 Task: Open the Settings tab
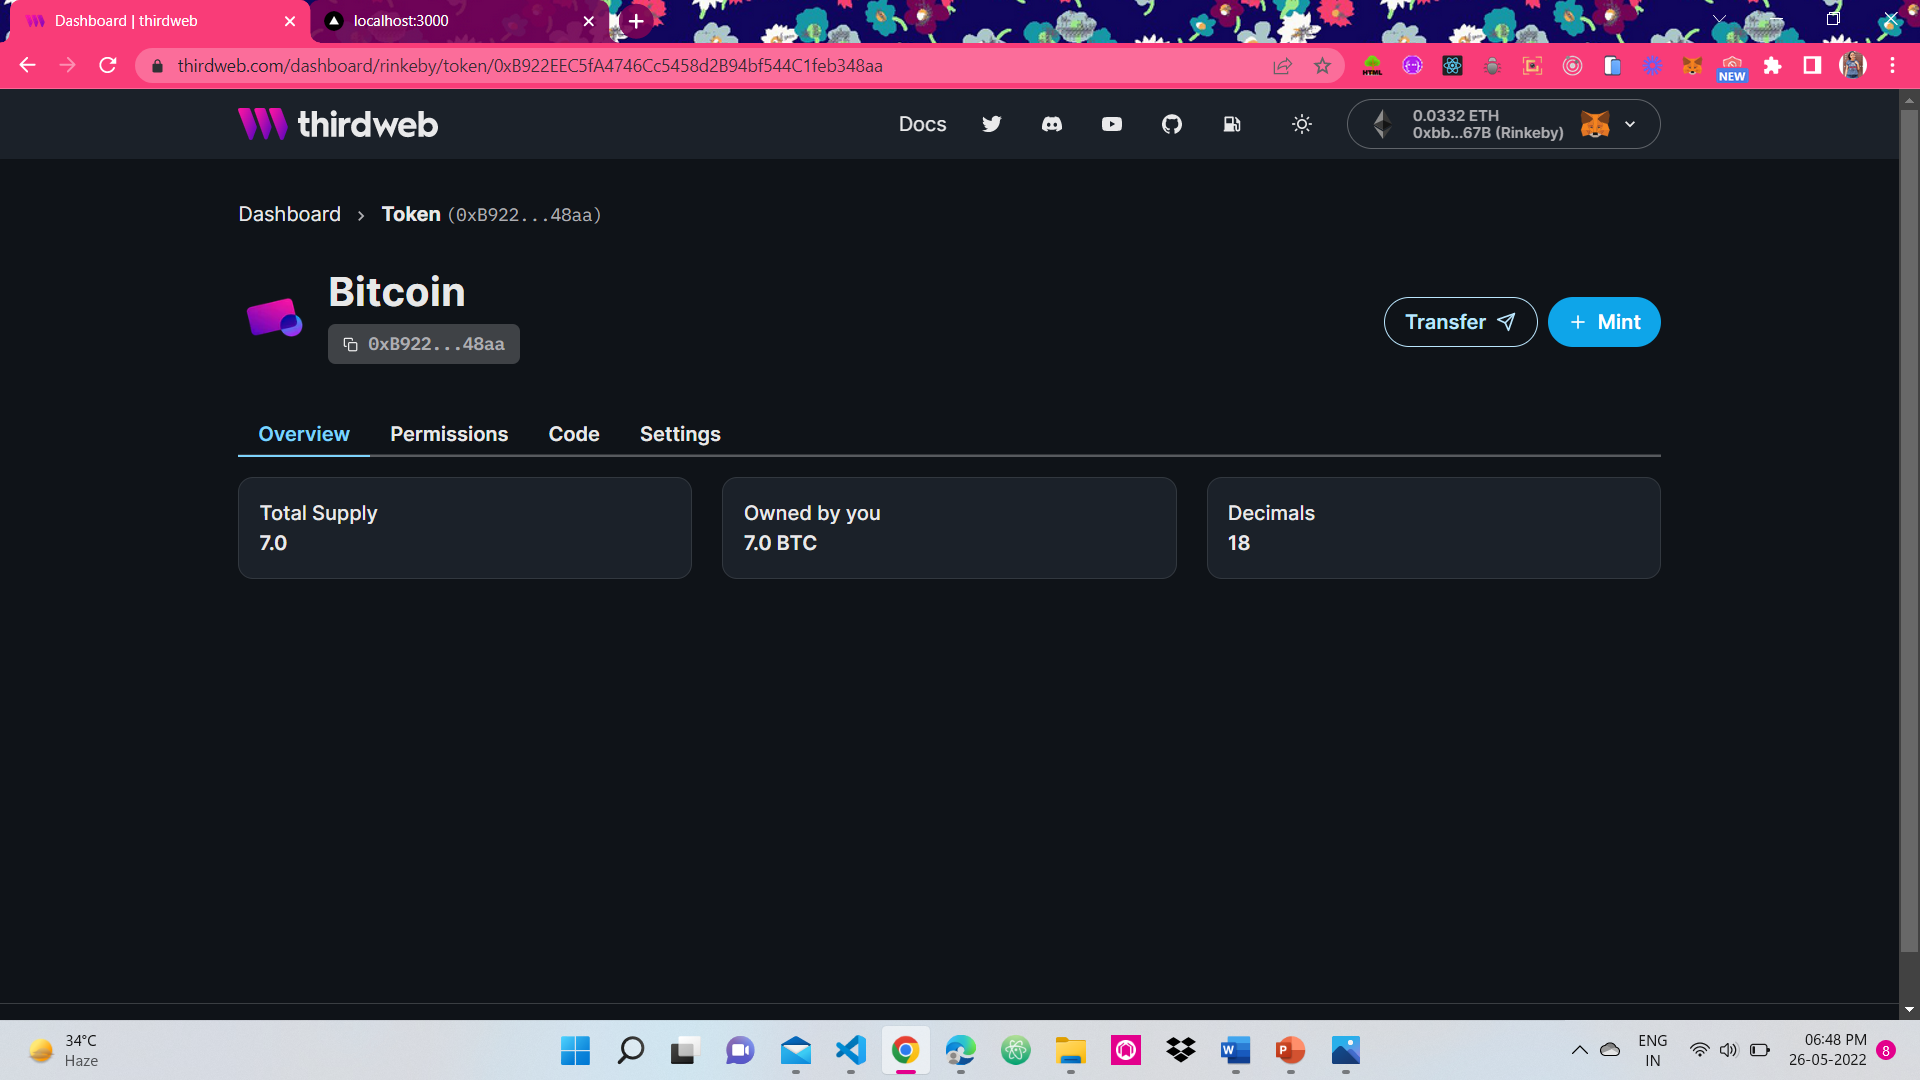(x=680, y=434)
